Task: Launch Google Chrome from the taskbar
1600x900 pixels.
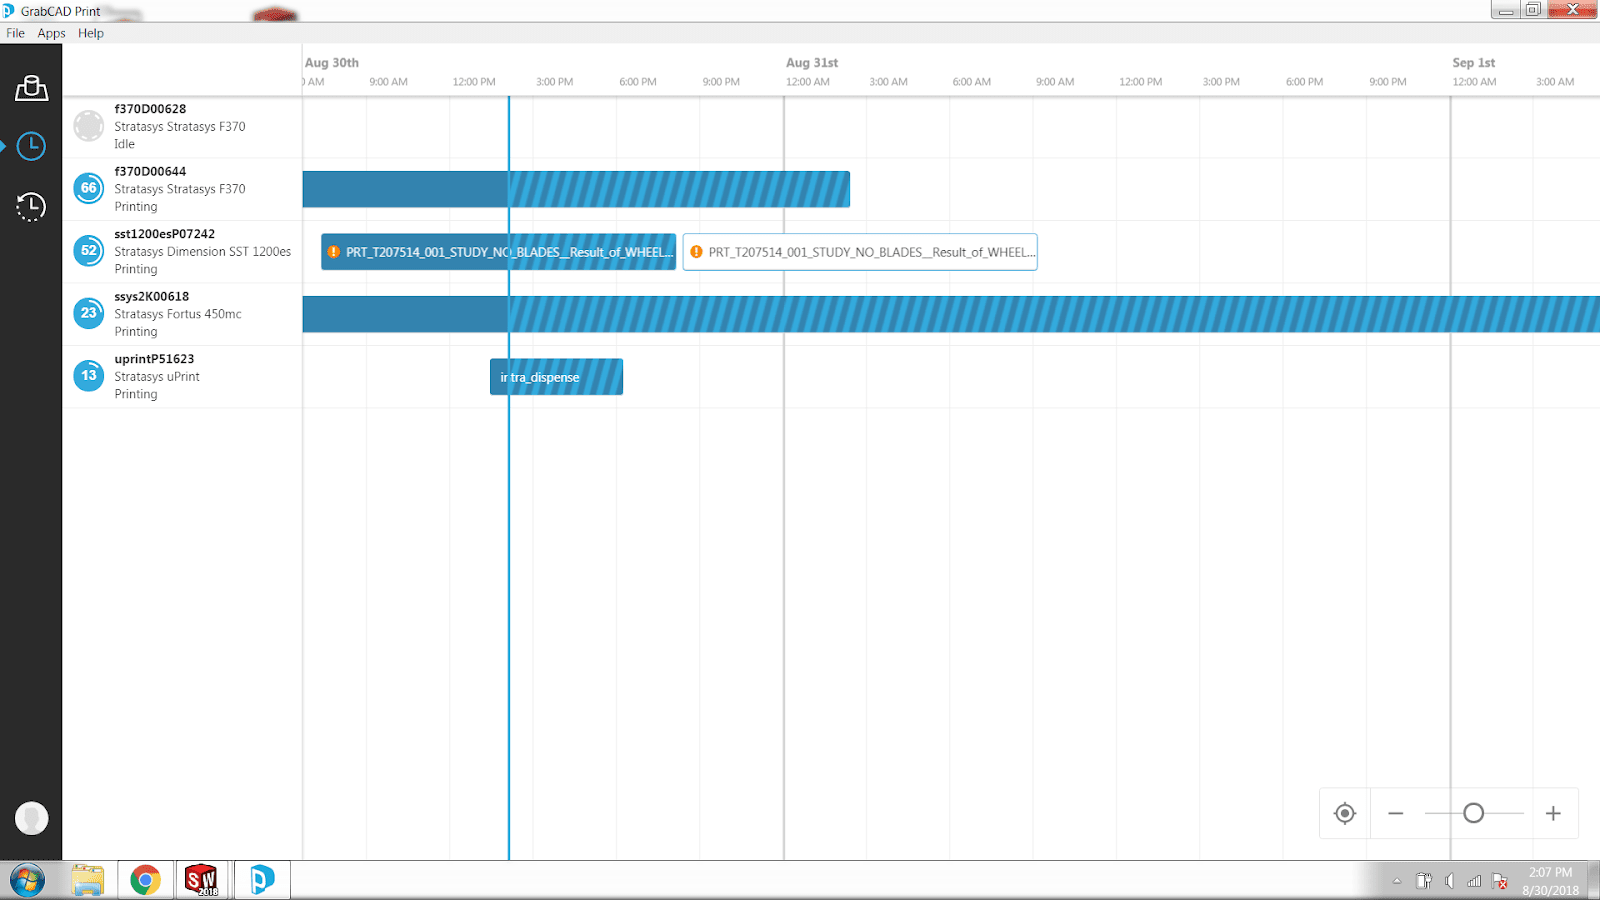Action: click(145, 880)
